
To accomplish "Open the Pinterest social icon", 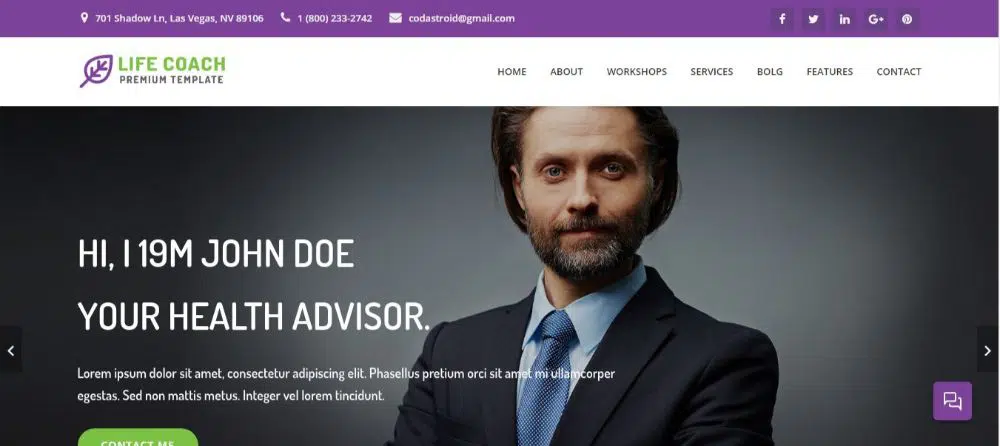I will [907, 19].
